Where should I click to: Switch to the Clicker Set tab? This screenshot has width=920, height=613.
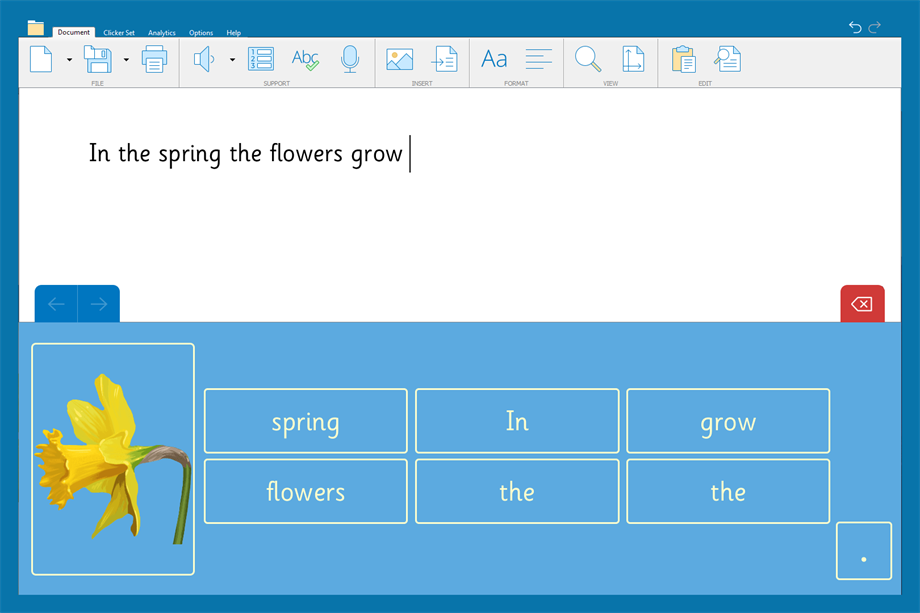tap(119, 33)
